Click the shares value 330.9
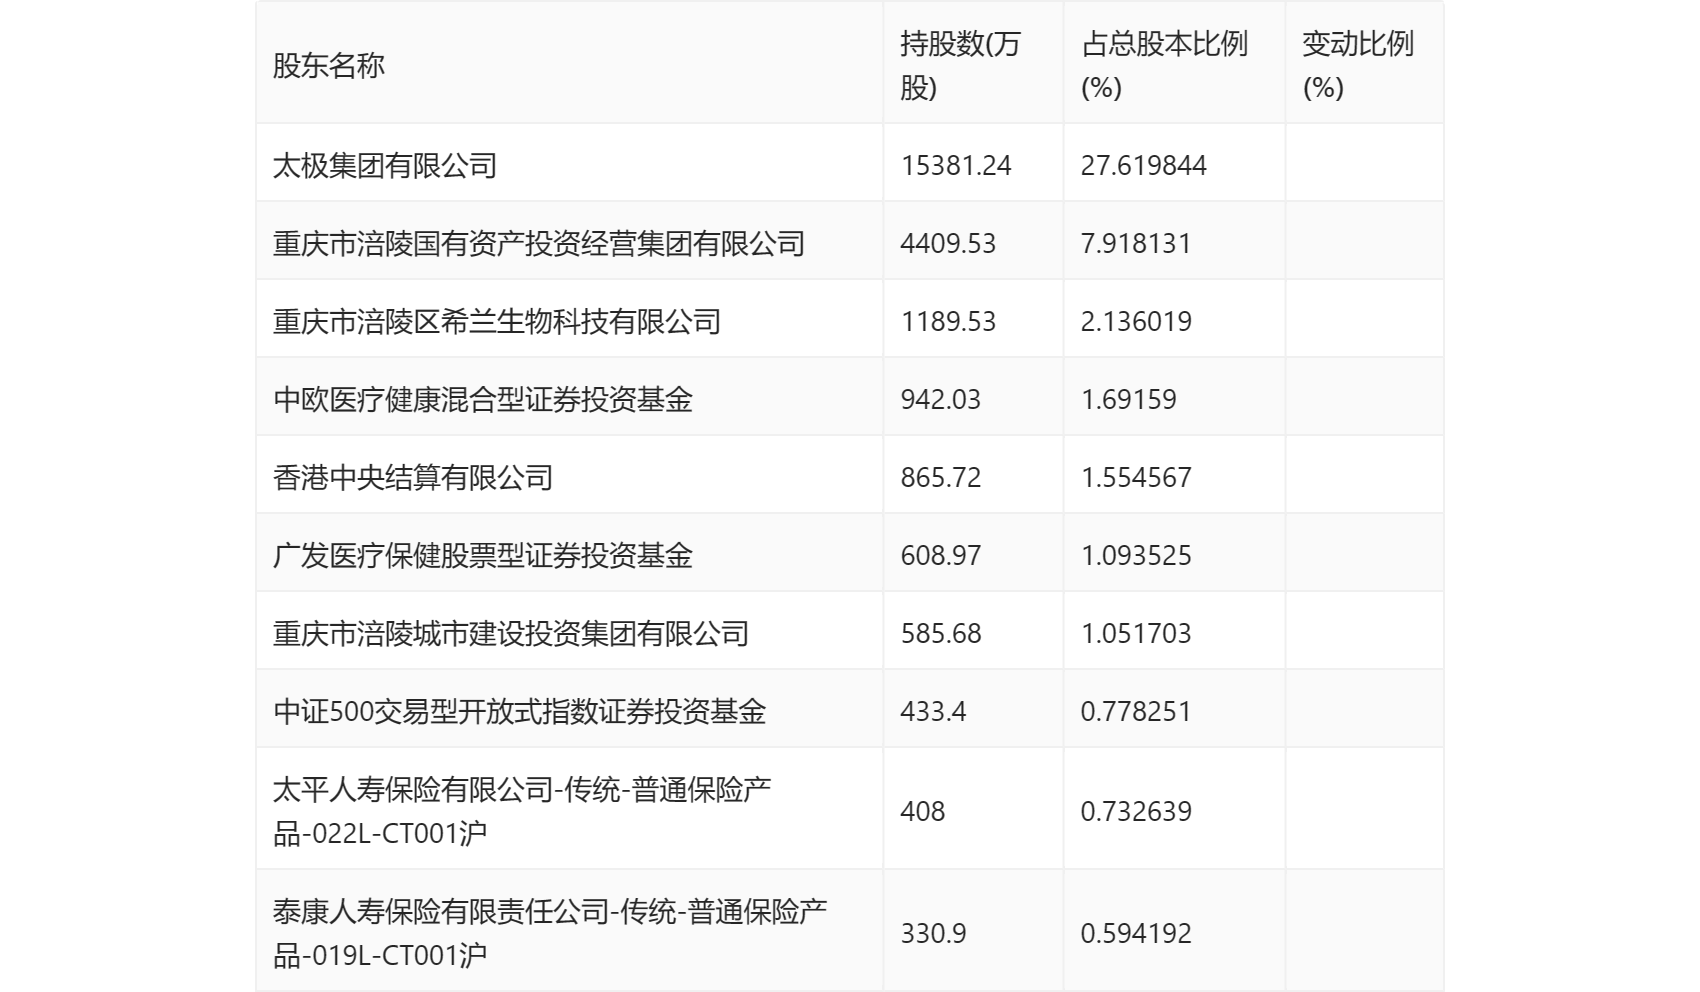The image size is (1700, 992). (x=933, y=933)
